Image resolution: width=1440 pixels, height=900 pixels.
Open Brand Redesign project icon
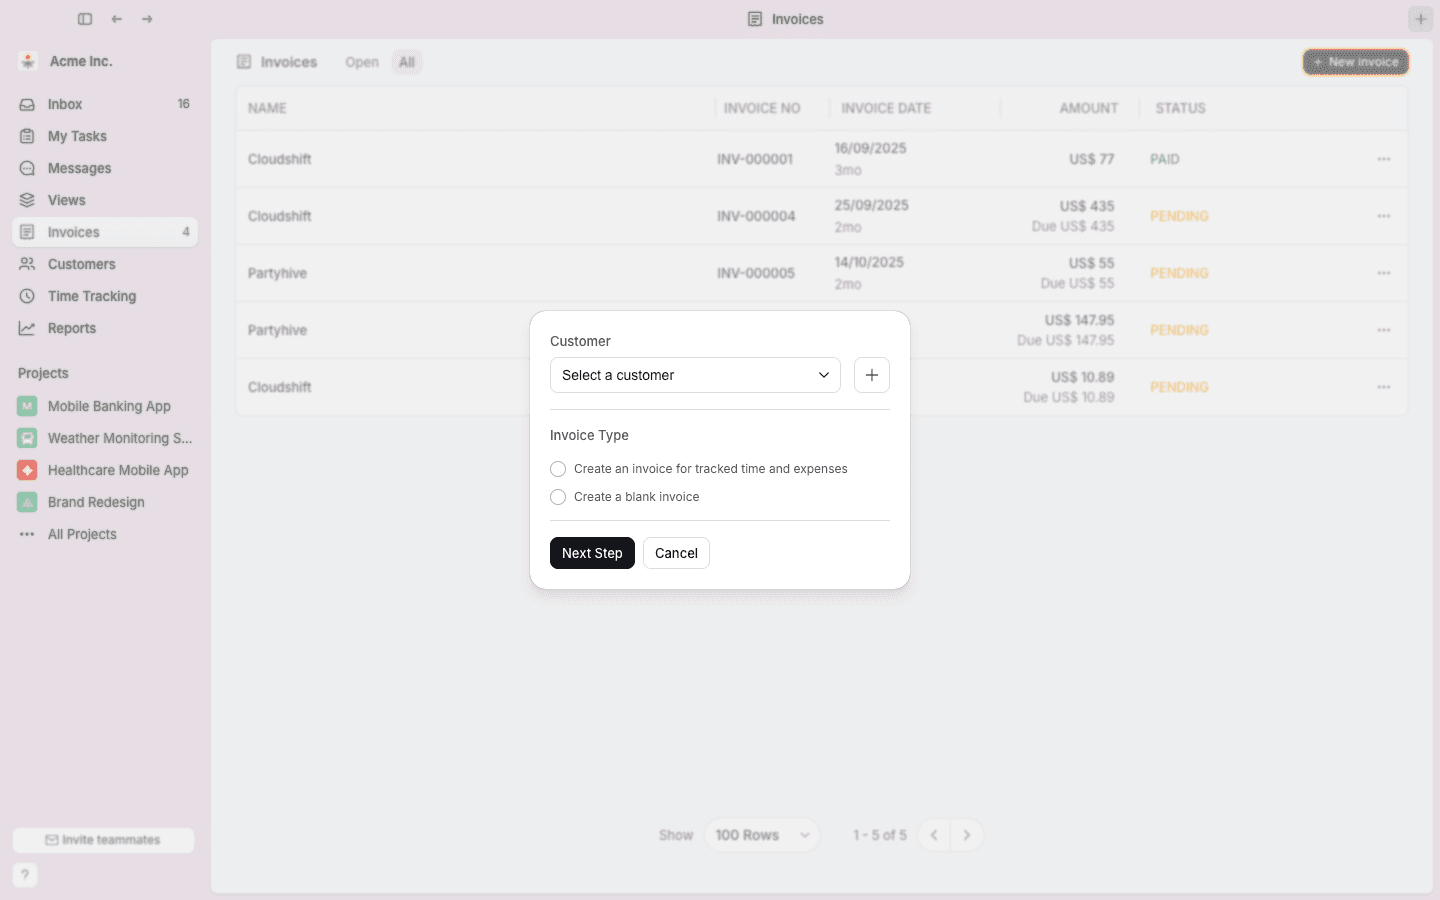pos(27,502)
